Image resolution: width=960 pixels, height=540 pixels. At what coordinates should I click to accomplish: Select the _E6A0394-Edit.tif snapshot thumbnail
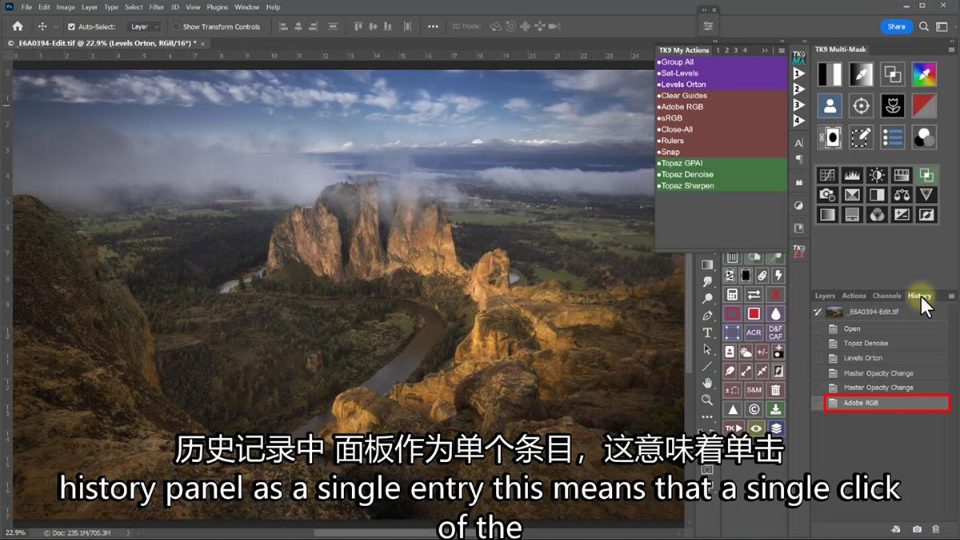coord(834,312)
